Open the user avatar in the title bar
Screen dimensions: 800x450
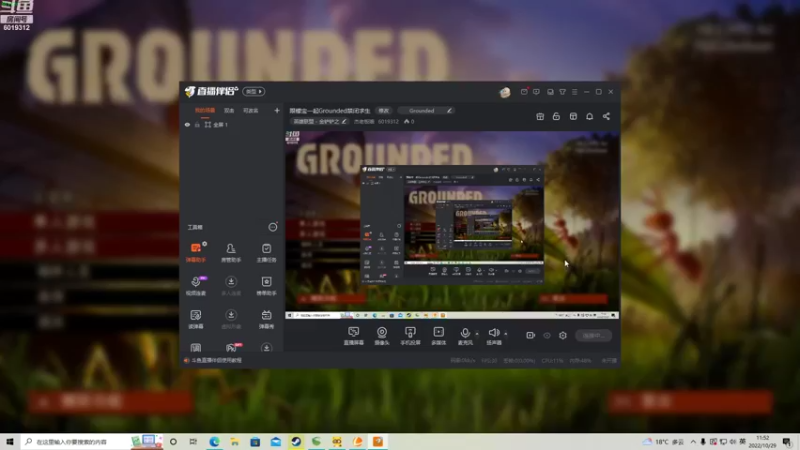pos(505,92)
